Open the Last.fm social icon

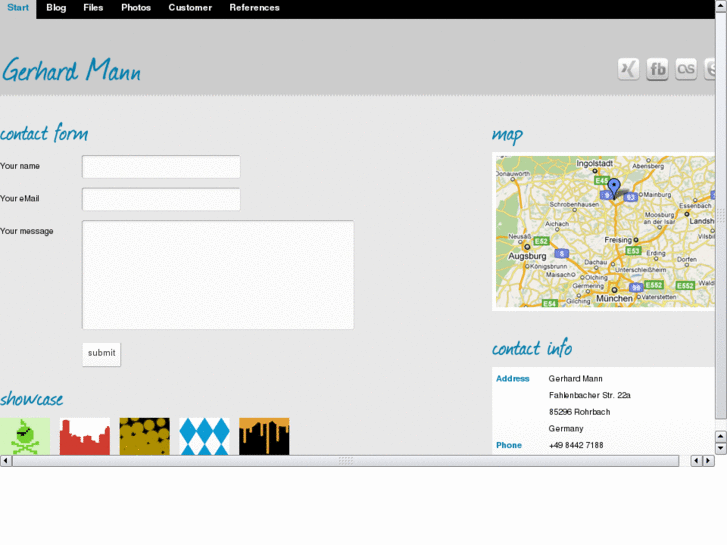[x=686, y=70]
